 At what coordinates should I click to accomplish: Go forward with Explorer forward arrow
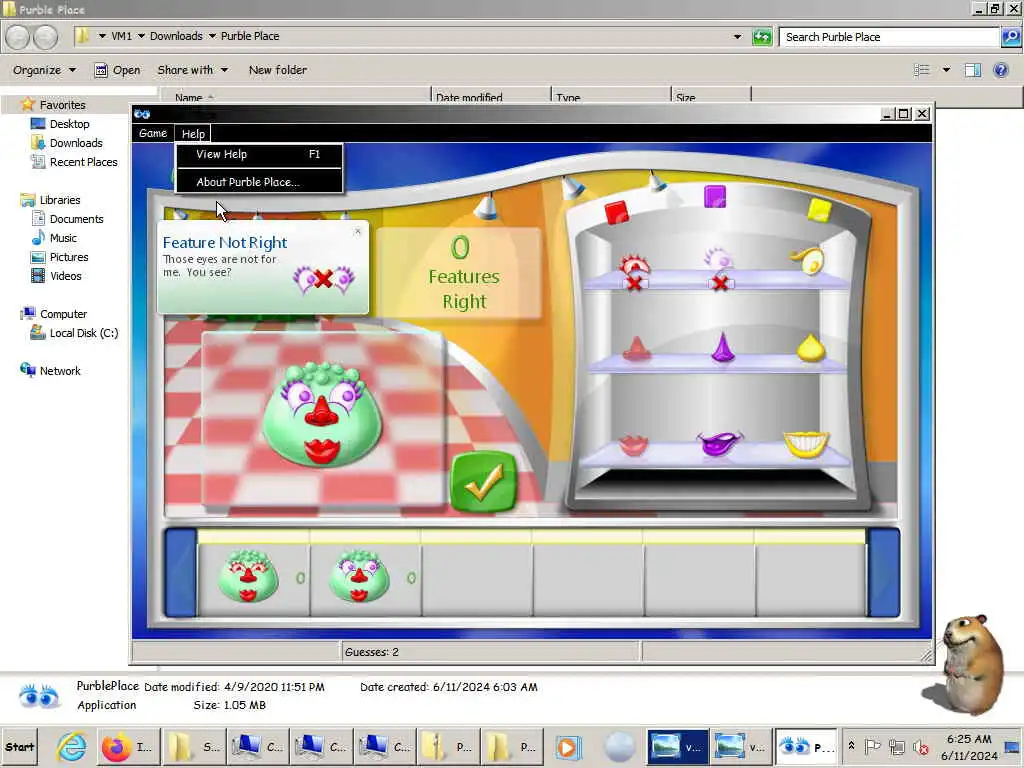pyautogui.click(x=45, y=37)
